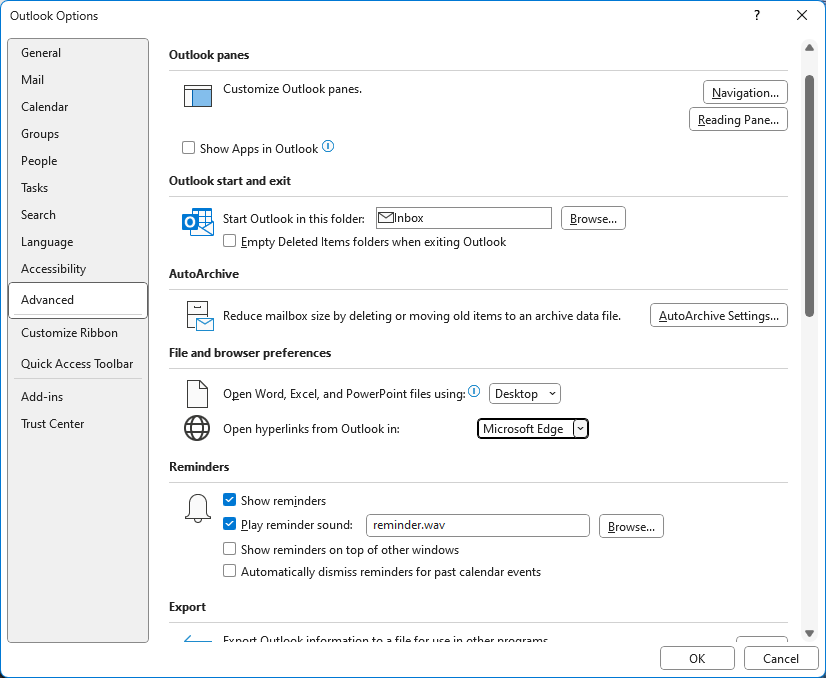Open the Desktop dropdown for Office files
Screen dimensions: 826x678
point(525,394)
